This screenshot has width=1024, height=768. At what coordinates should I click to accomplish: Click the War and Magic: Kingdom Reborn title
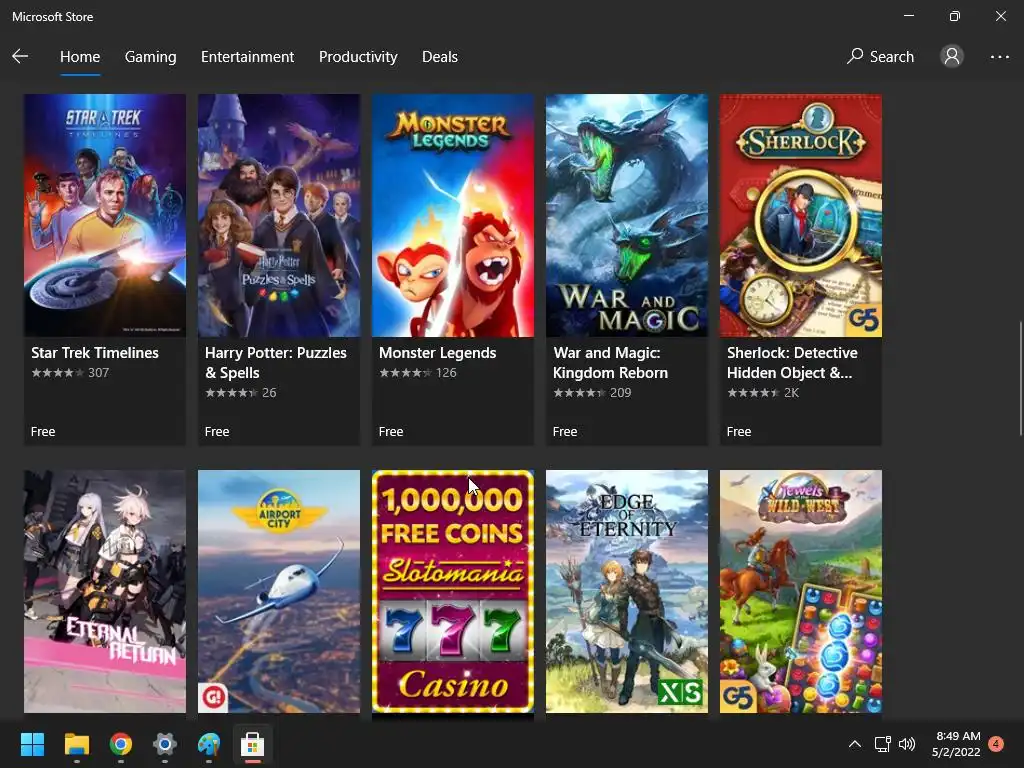[x=611, y=362]
